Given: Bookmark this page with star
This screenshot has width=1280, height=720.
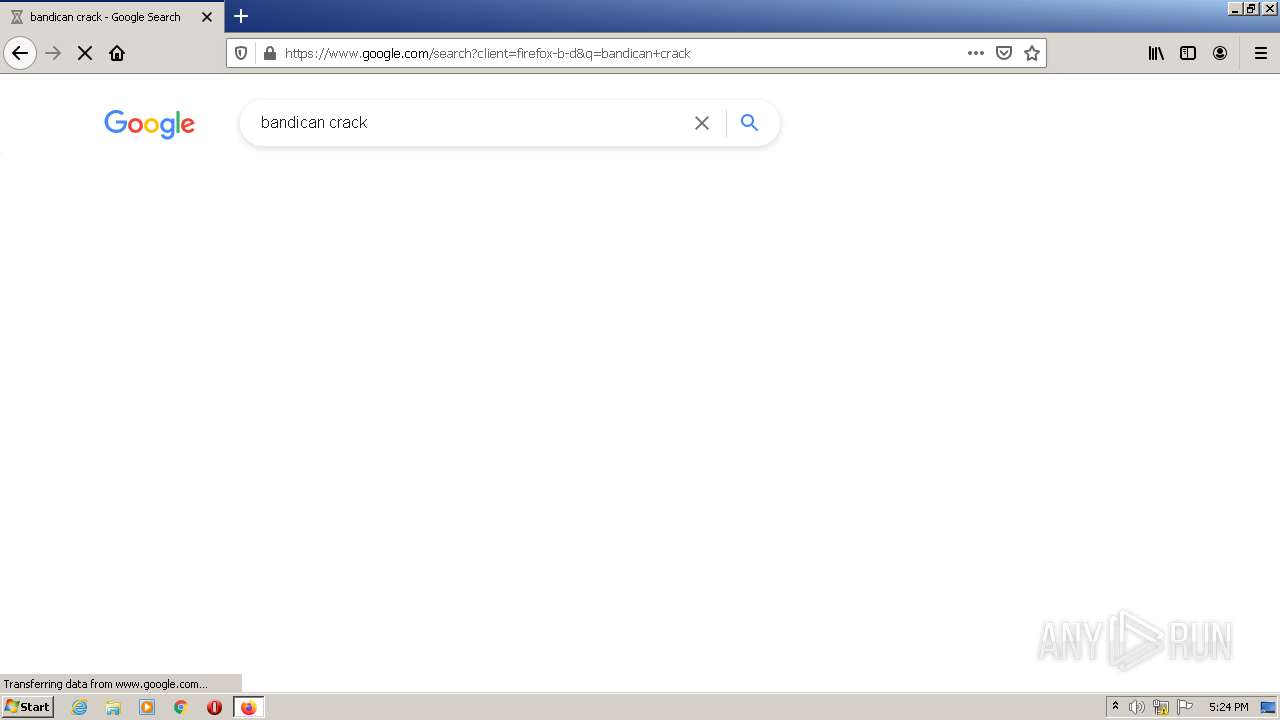Looking at the screenshot, I should 1032,53.
